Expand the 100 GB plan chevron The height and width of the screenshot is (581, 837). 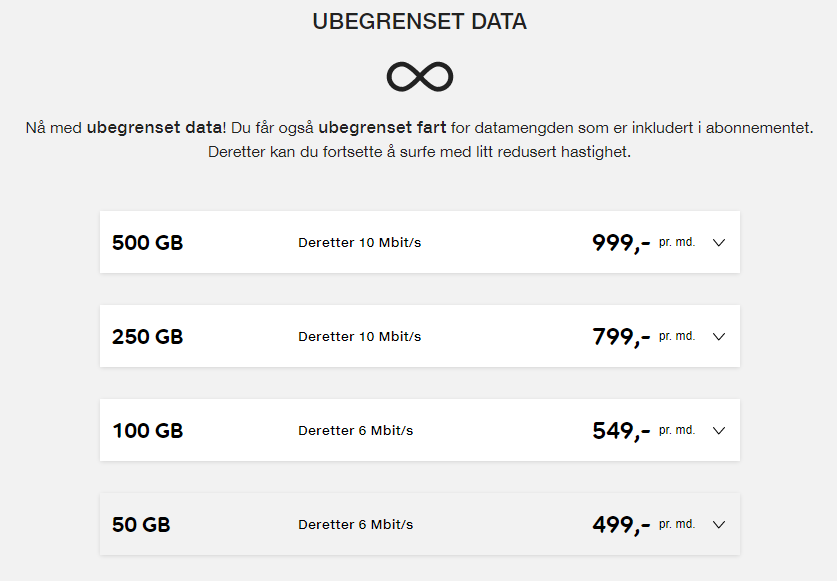pyautogui.click(x=719, y=430)
